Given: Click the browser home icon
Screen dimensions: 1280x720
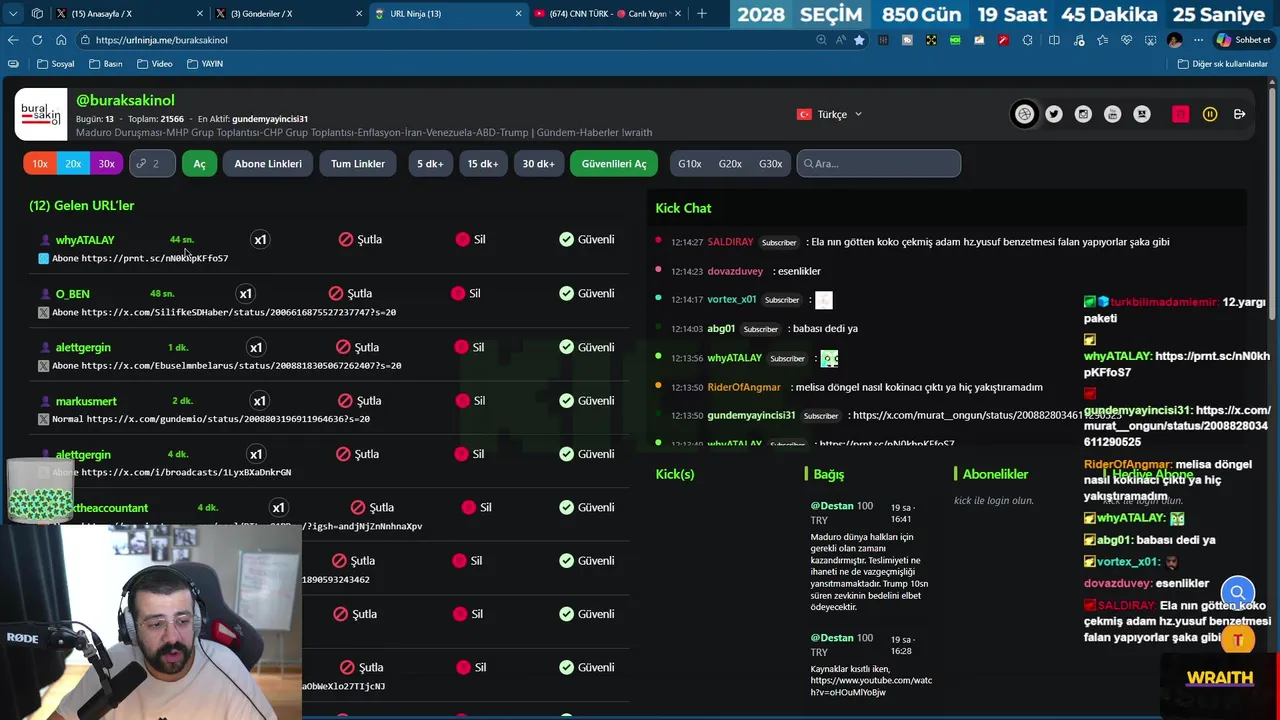Looking at the screenshot, I should click(x=61, y=40).
